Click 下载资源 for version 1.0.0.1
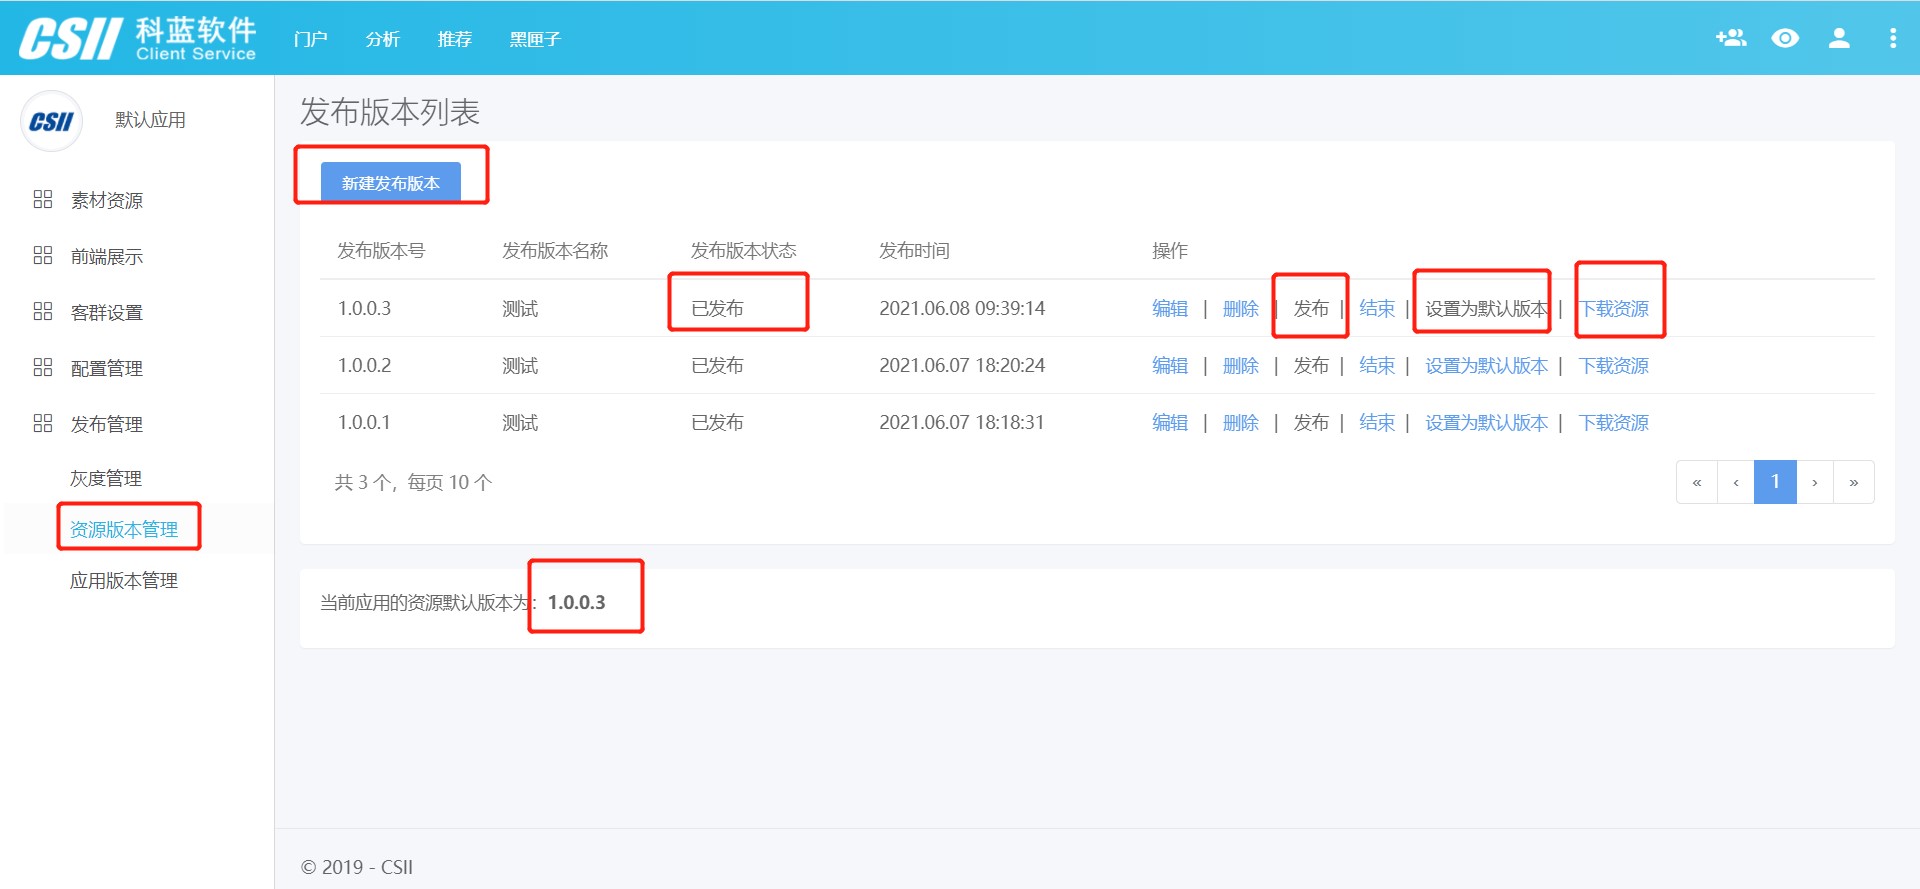 coord(1614,422)
